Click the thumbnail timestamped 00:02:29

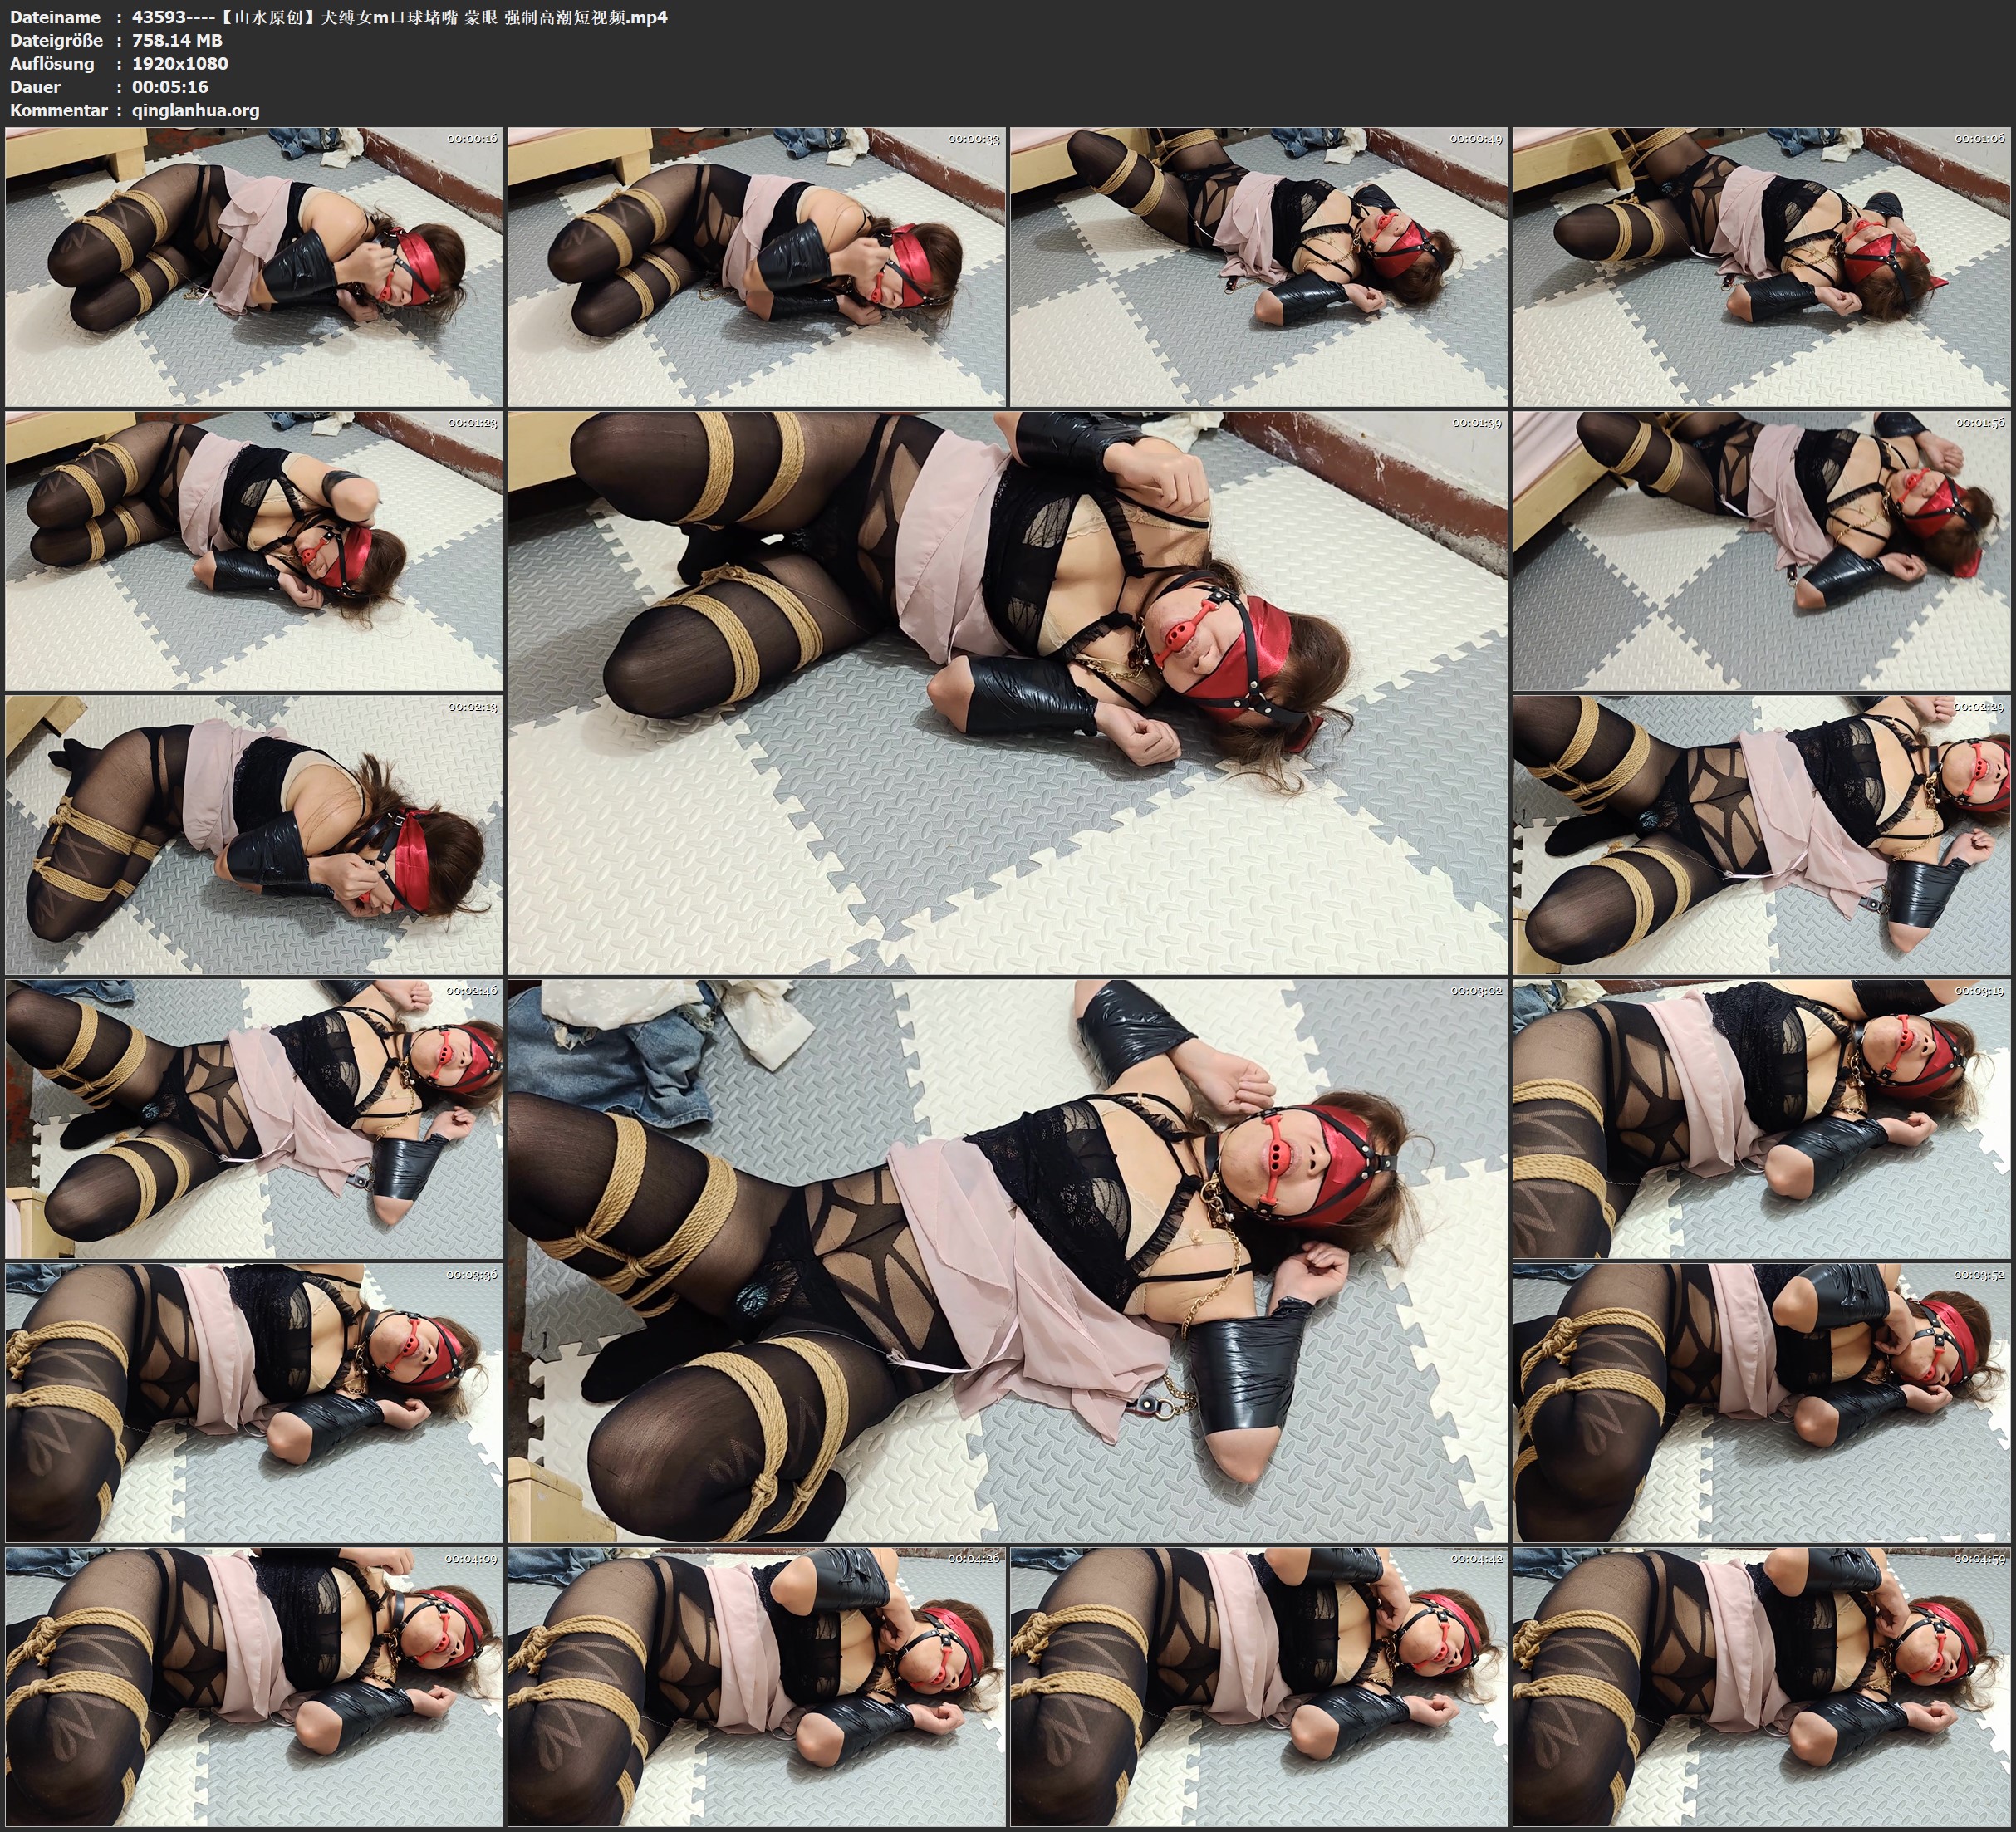[x=1761, y=834]
